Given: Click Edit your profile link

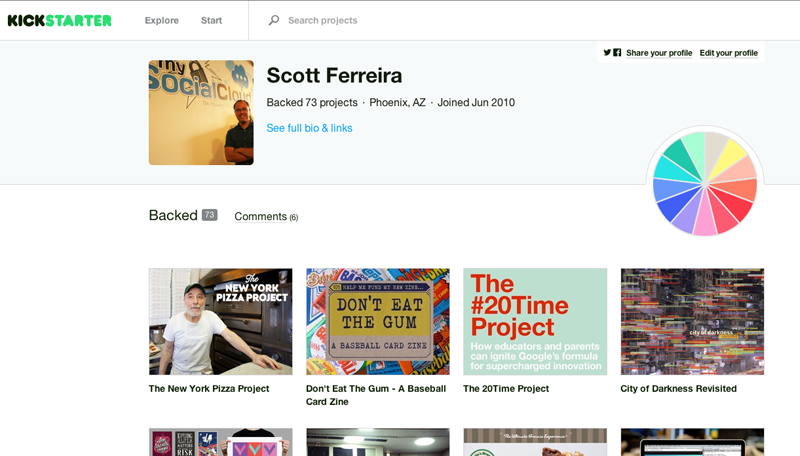Looking at the screenshot, I should pos(728,53).
